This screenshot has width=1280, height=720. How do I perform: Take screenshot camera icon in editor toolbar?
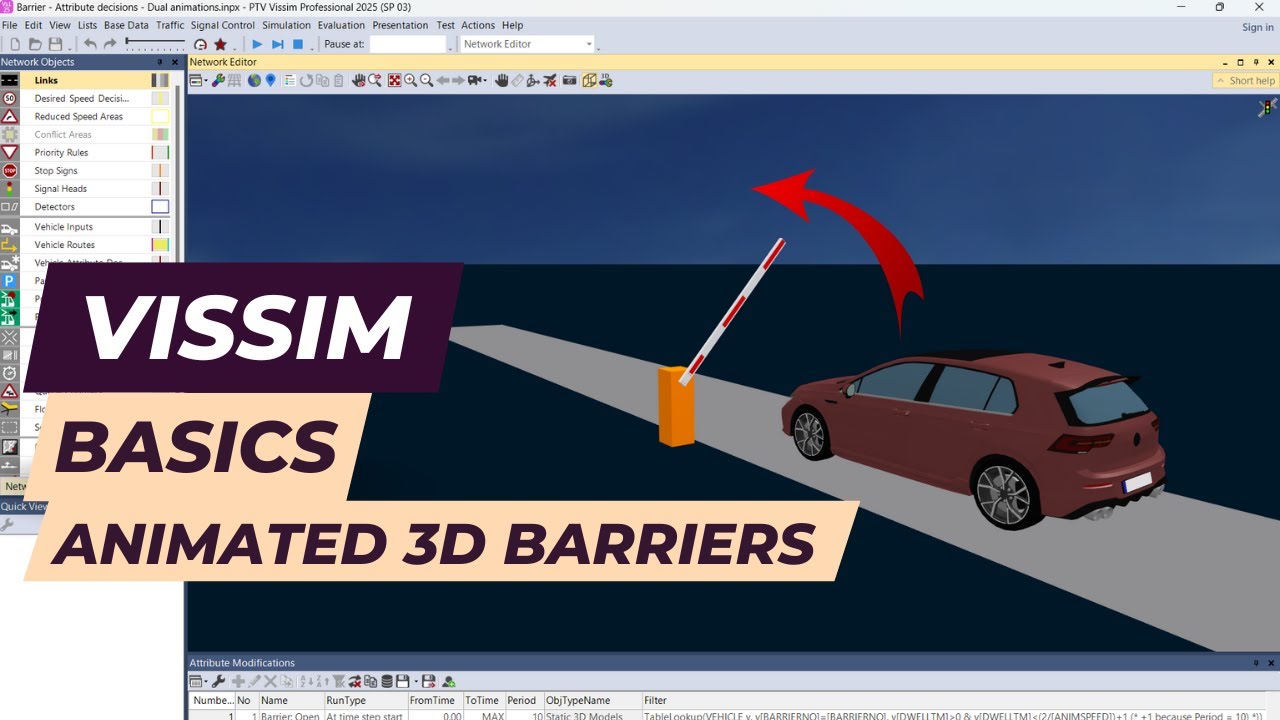click(x=569, y=81)
